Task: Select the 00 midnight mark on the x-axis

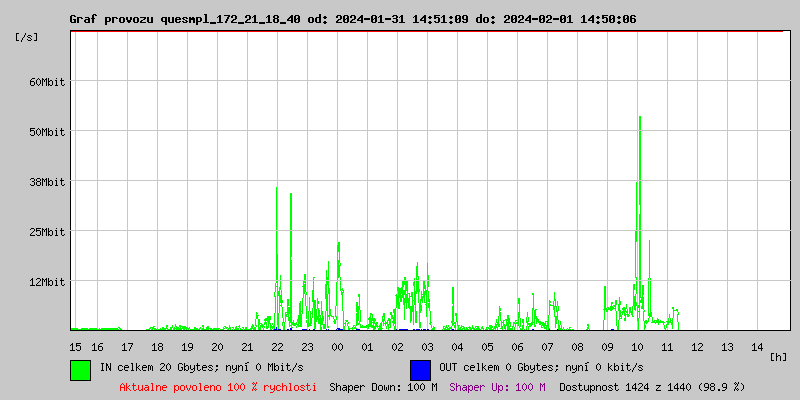Action: 337,346
